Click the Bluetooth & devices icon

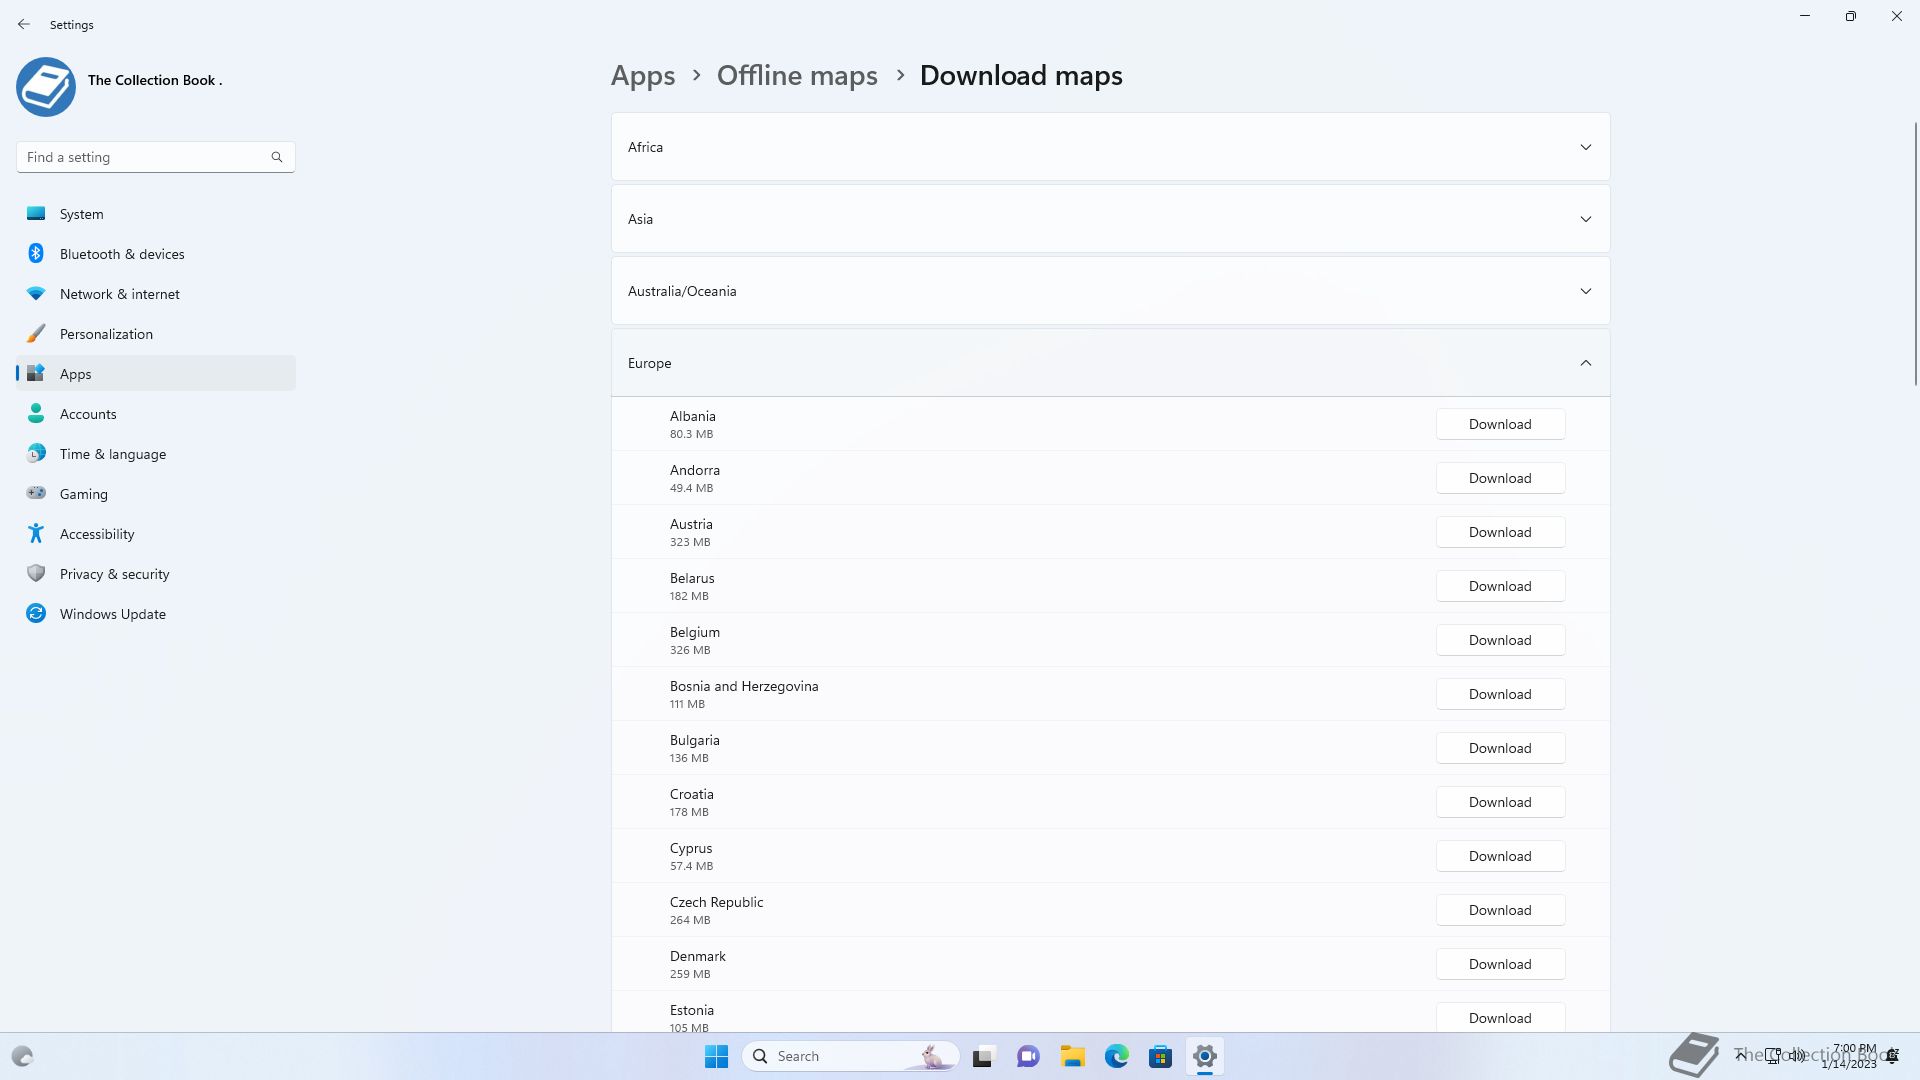(x=36, y=254)
